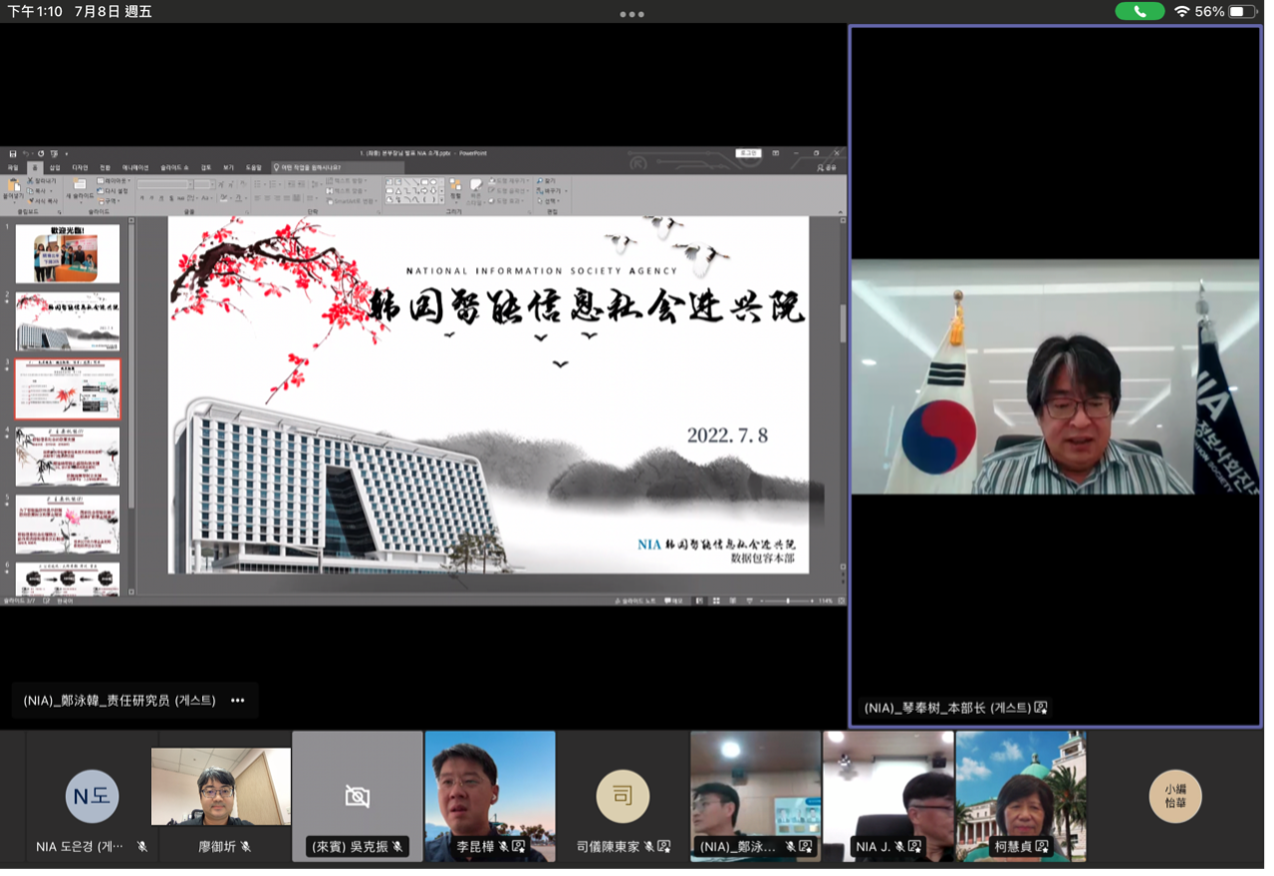Toggle 메모 (Comments) pane in status bar
The height and width of the screenshot is (876, 1274).
coord(673,601)
